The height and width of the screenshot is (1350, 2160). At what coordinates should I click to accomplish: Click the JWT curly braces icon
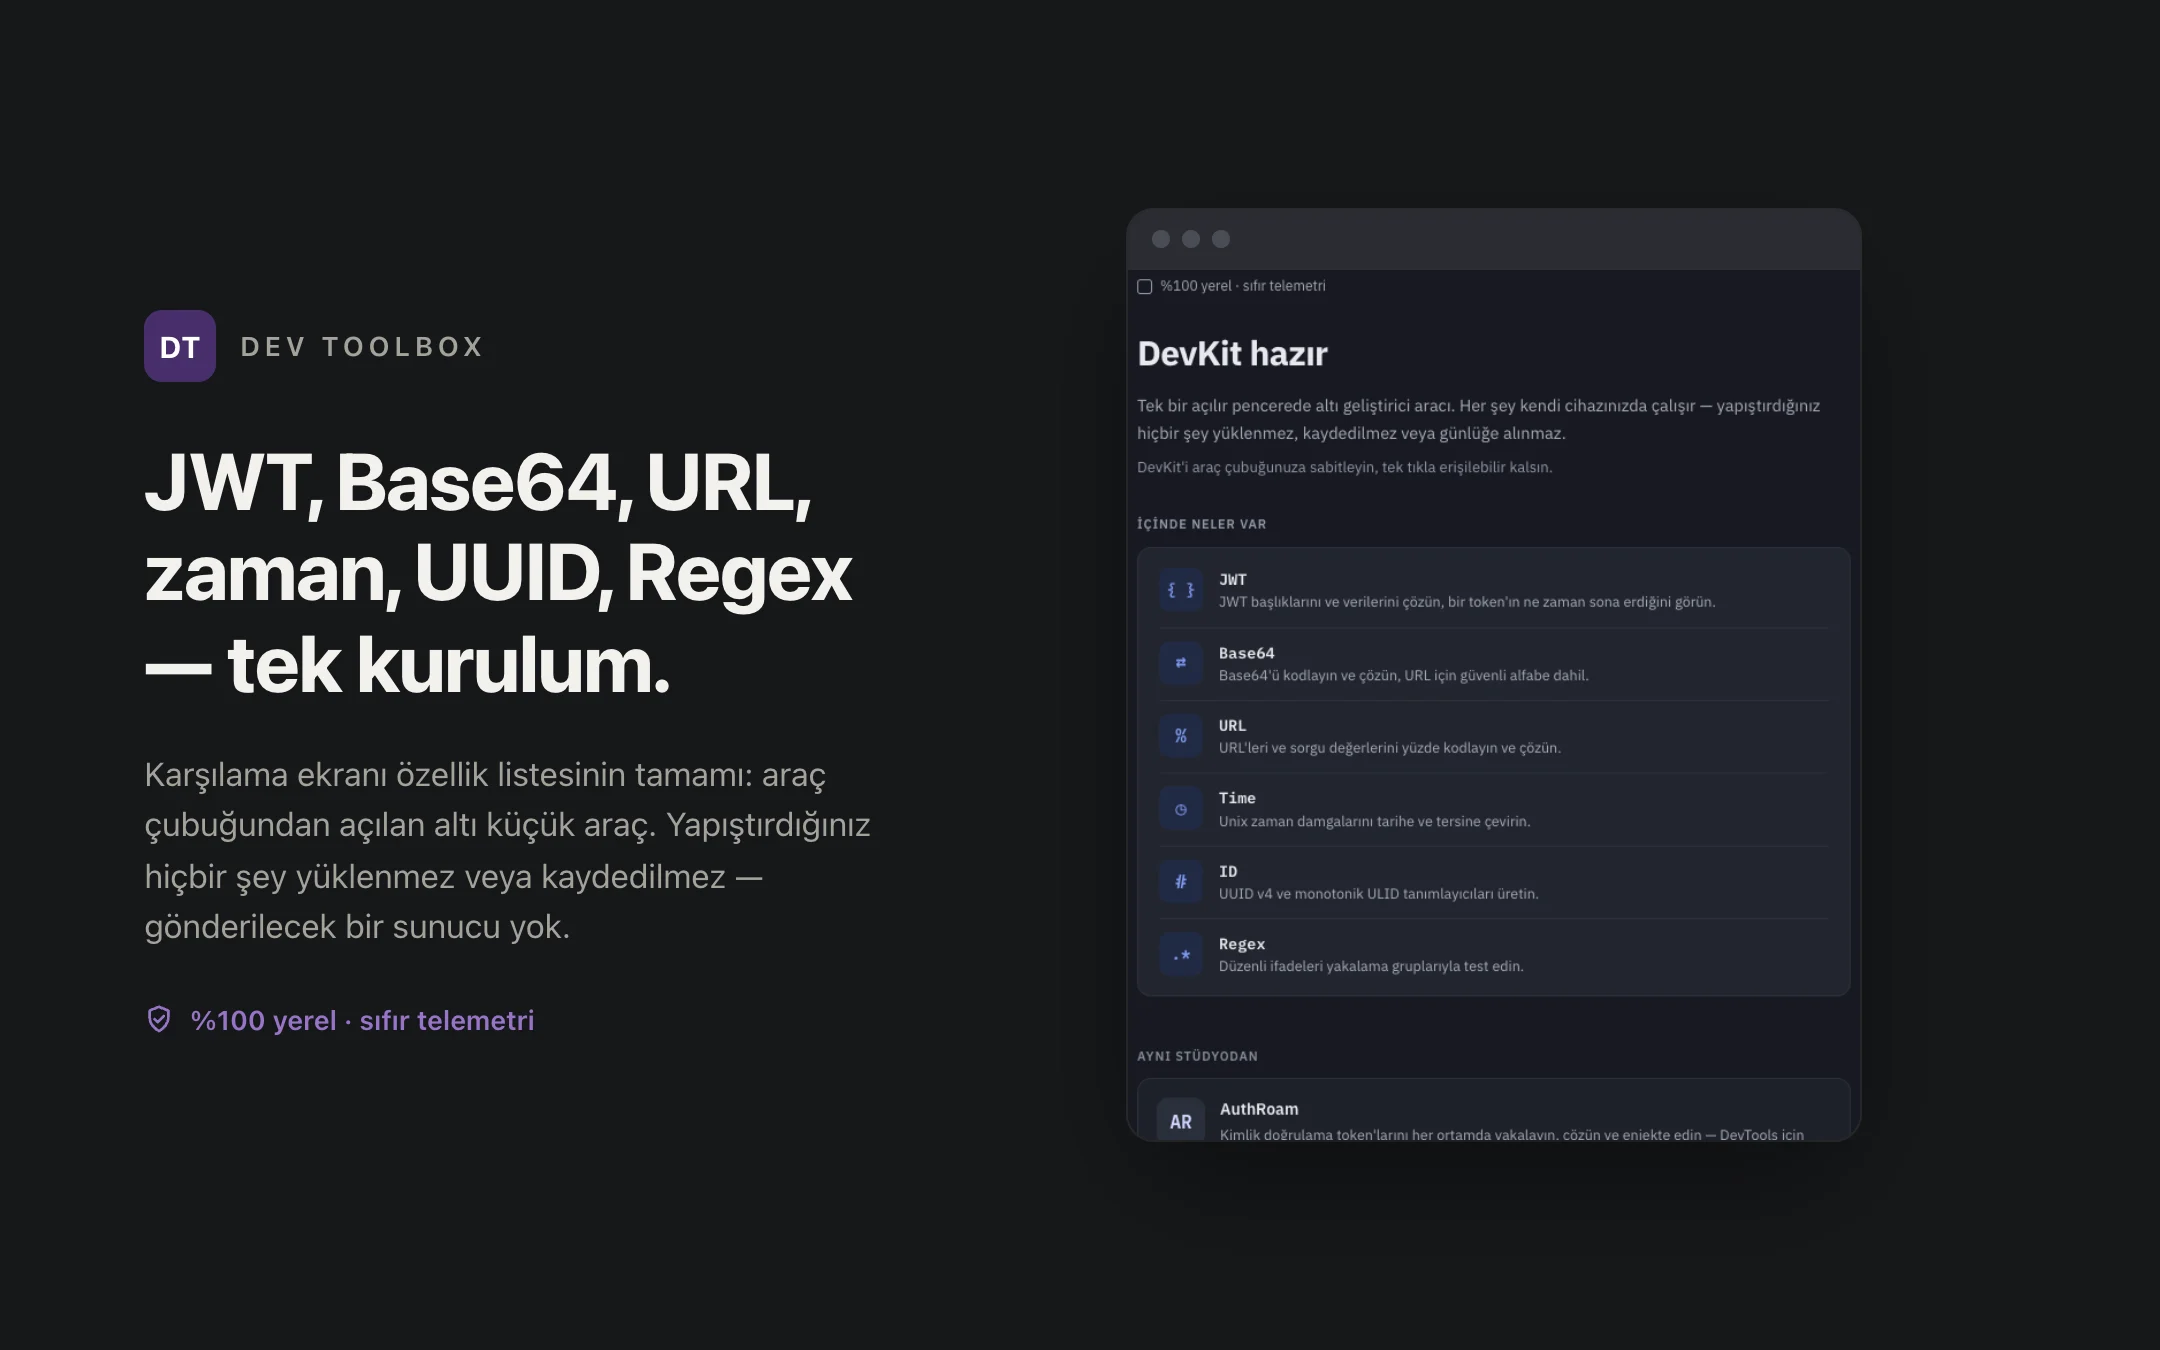tap(1181, 590)
